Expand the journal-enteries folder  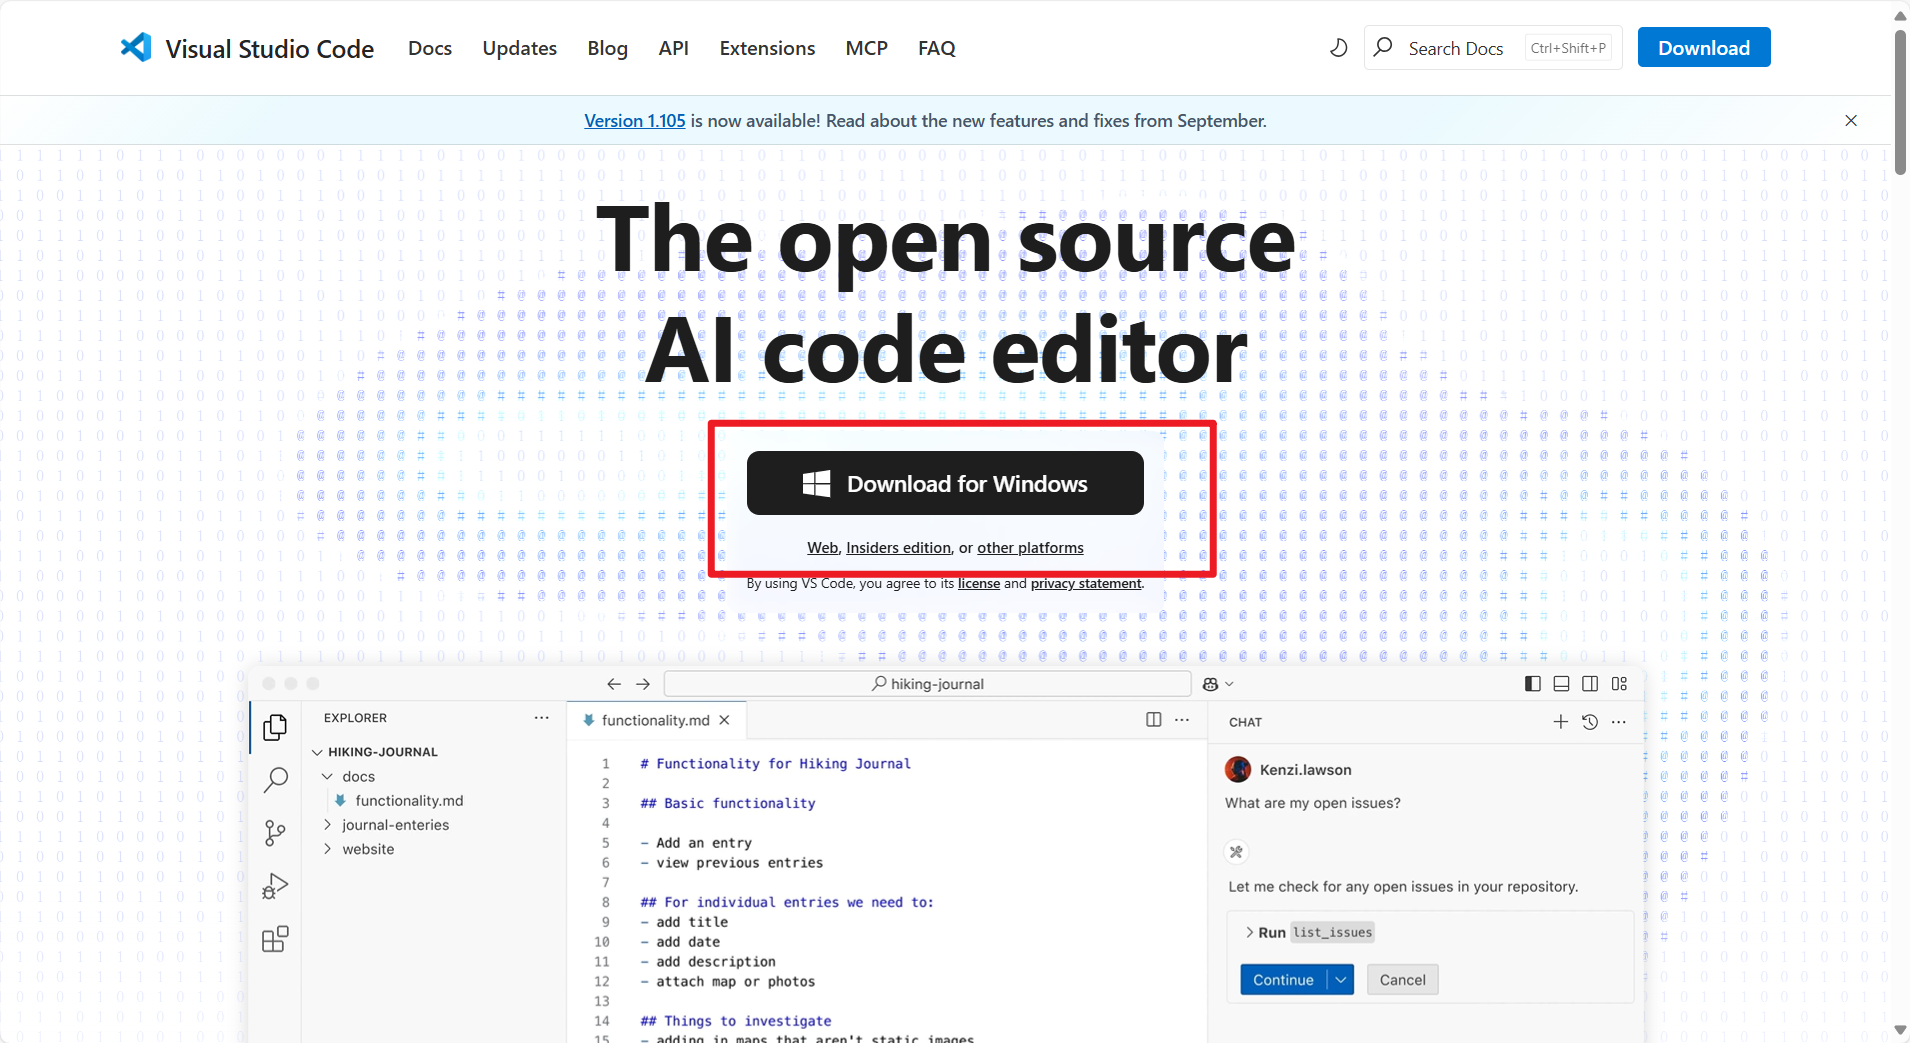click(327, 825)
